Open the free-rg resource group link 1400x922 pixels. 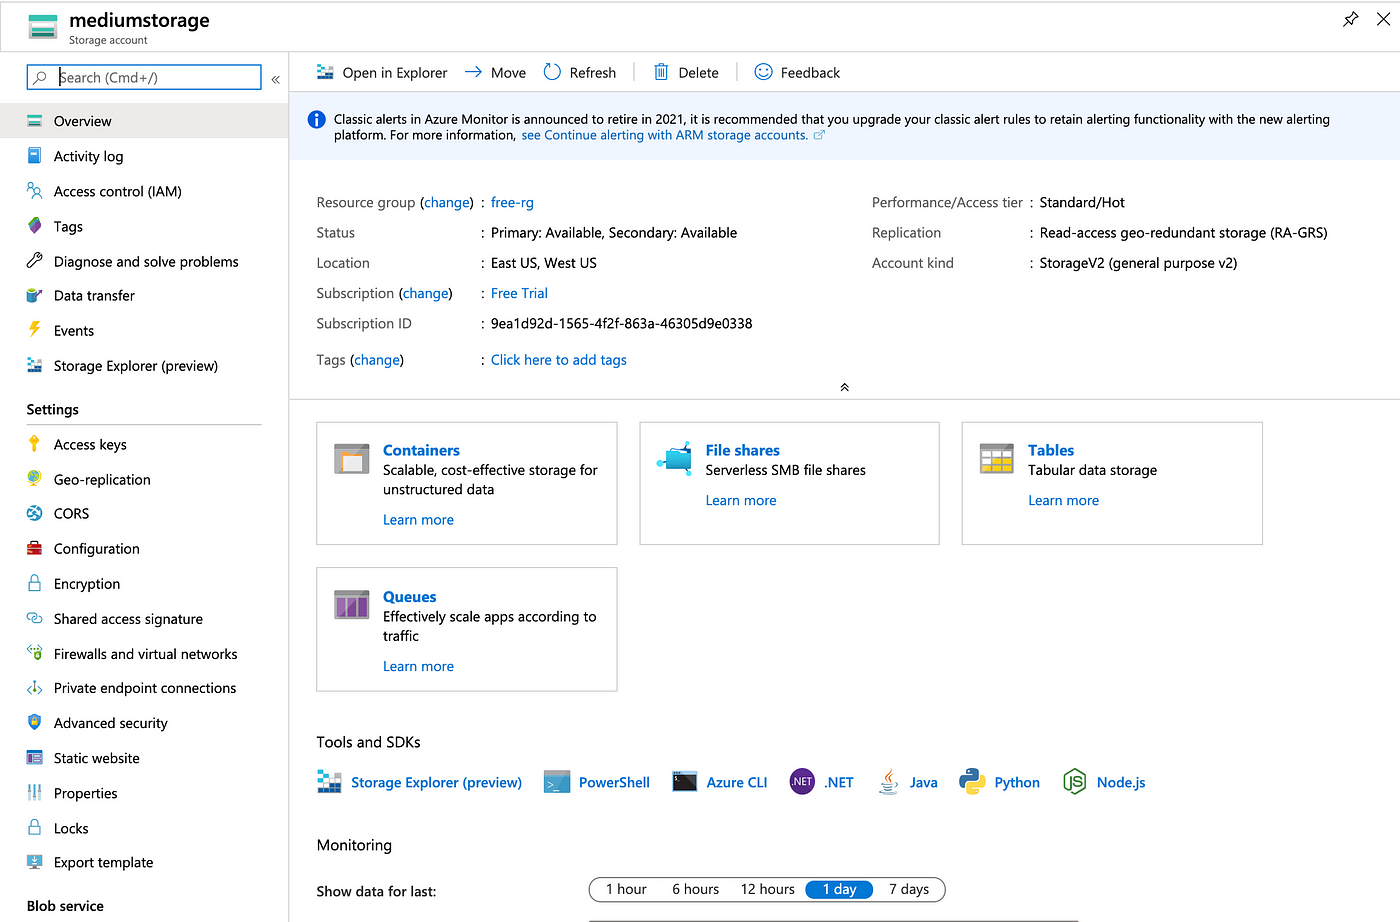click(x=512, y=202)
